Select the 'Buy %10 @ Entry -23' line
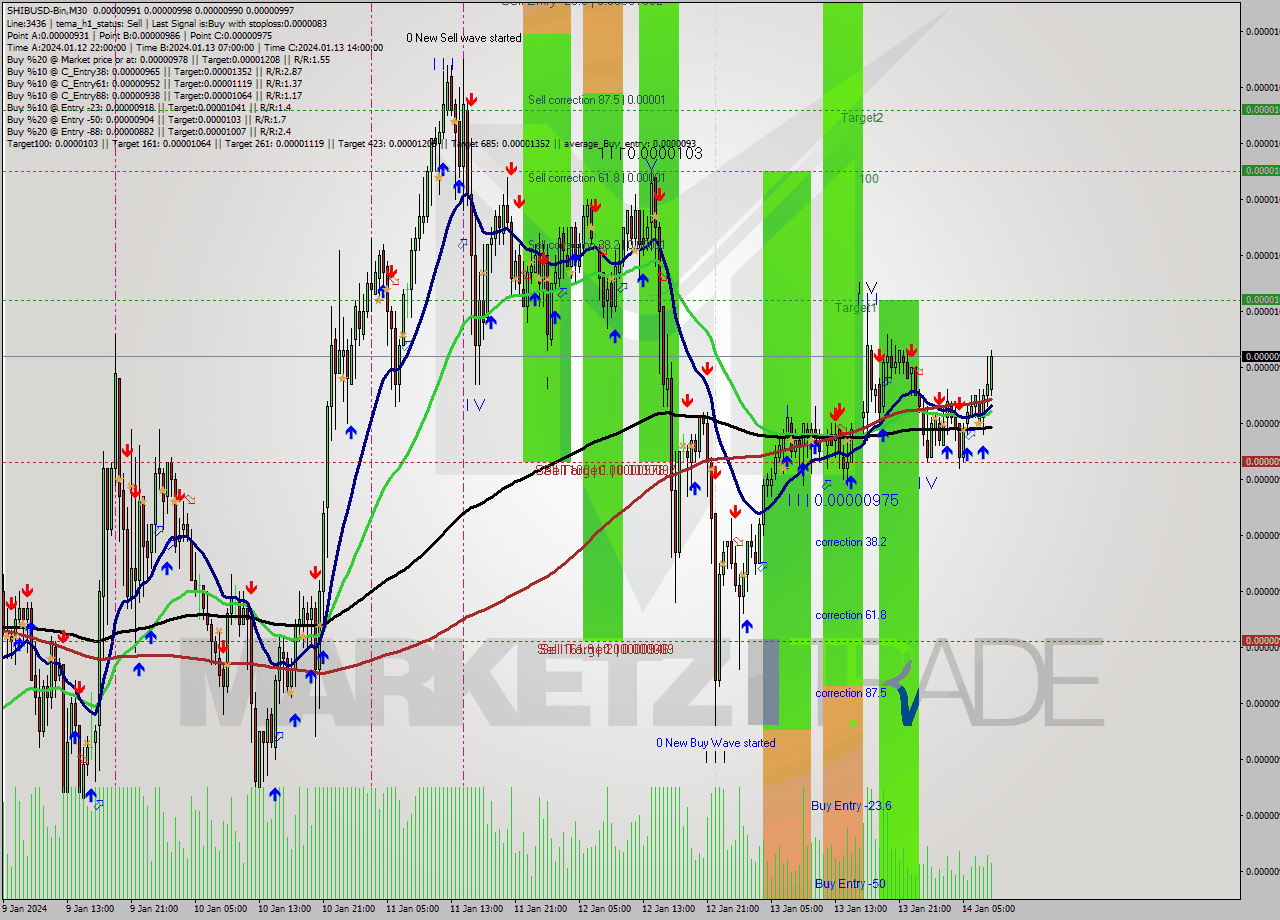1280x920 pixels. (149, 107)
